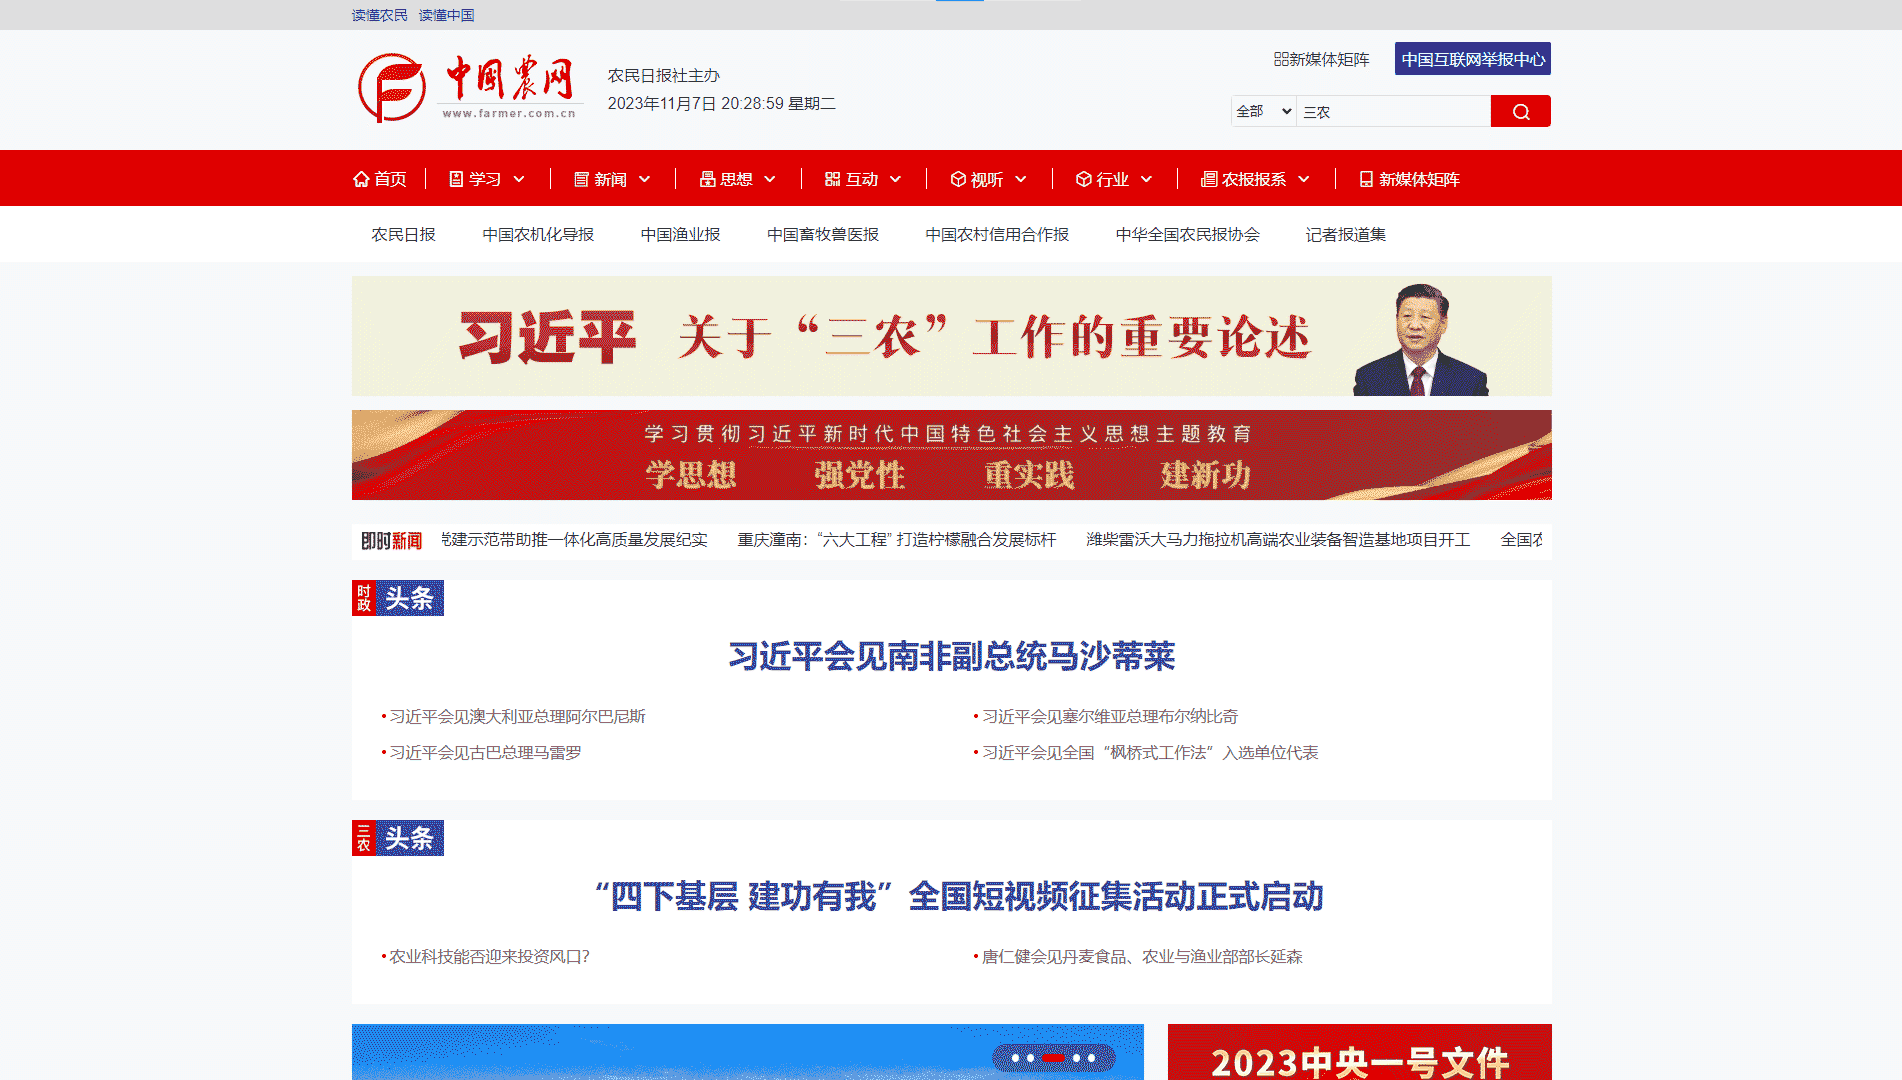
Task: Select the first carousel indicator dot
Action: click(x=1016, y=1057)
